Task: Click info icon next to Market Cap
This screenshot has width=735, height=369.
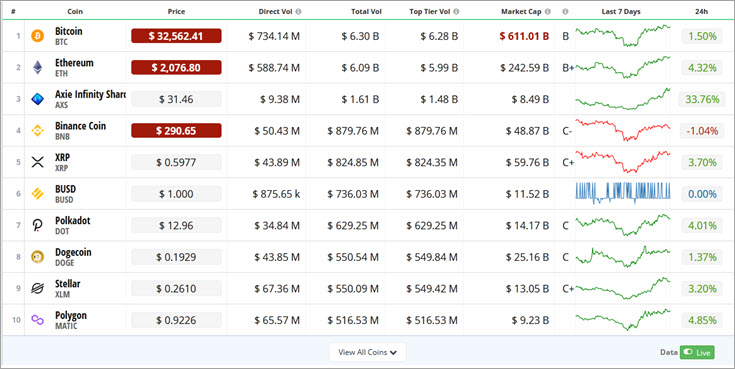Action: [547, 12]
